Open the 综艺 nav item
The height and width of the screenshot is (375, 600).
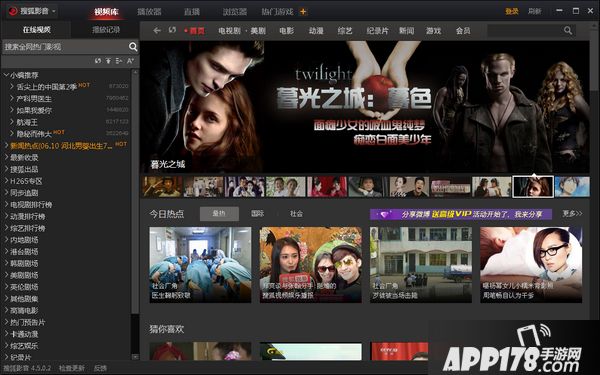point(345,31)
